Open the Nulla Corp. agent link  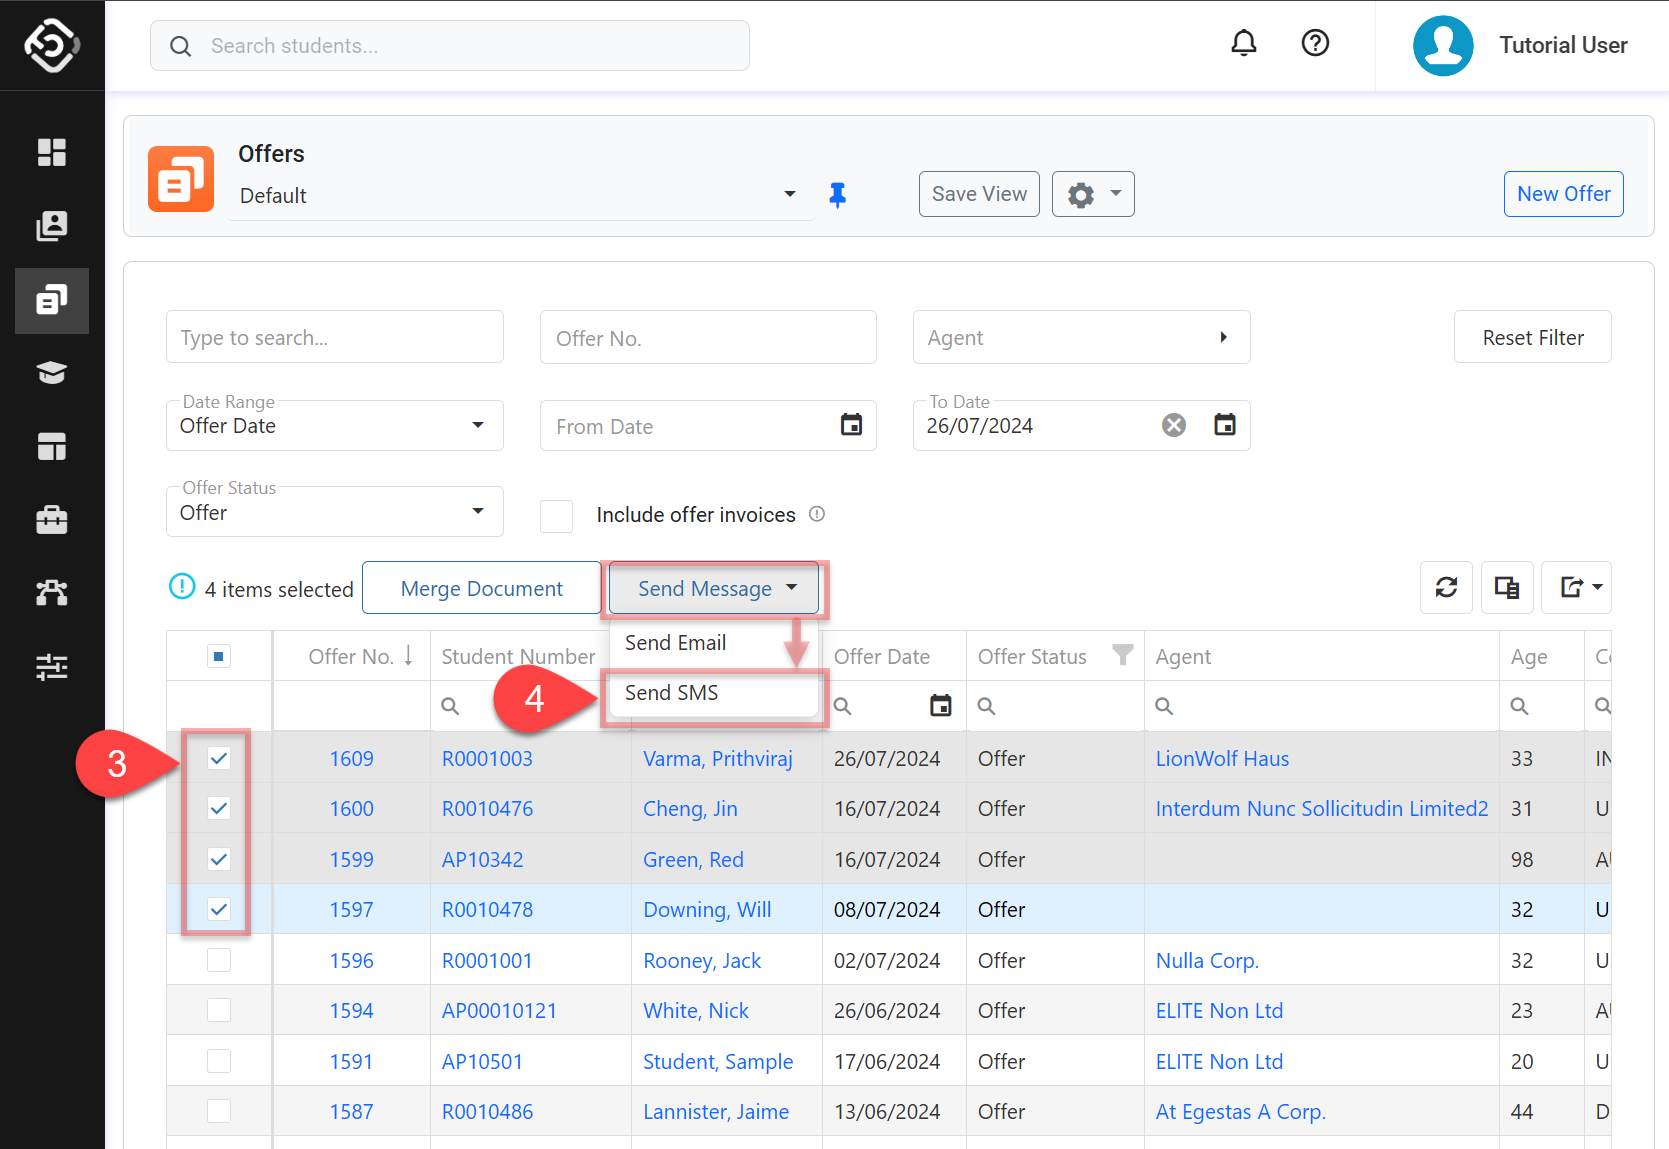(x=1206, y=960)
